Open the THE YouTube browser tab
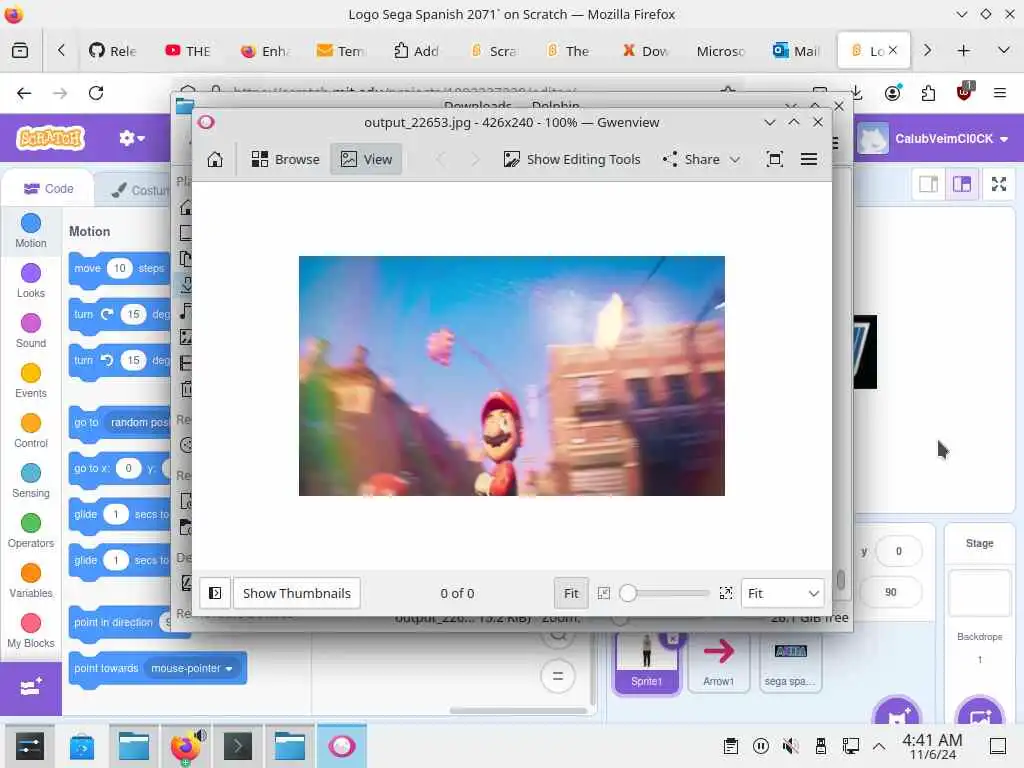The width and height of the screenshot is (1024, 768). (188, 51)
